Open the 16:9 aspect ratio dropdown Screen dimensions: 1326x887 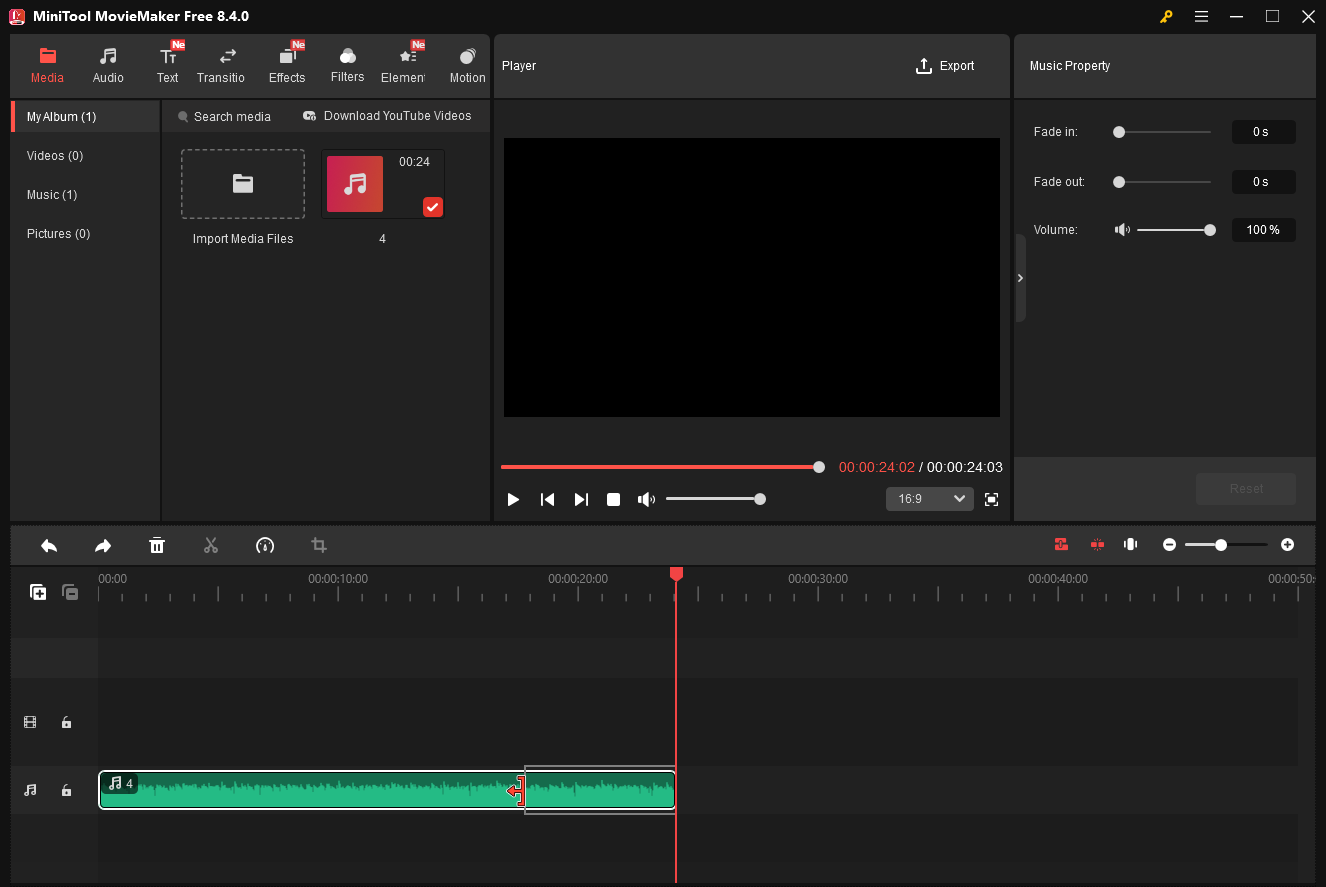tap(929, 498)
